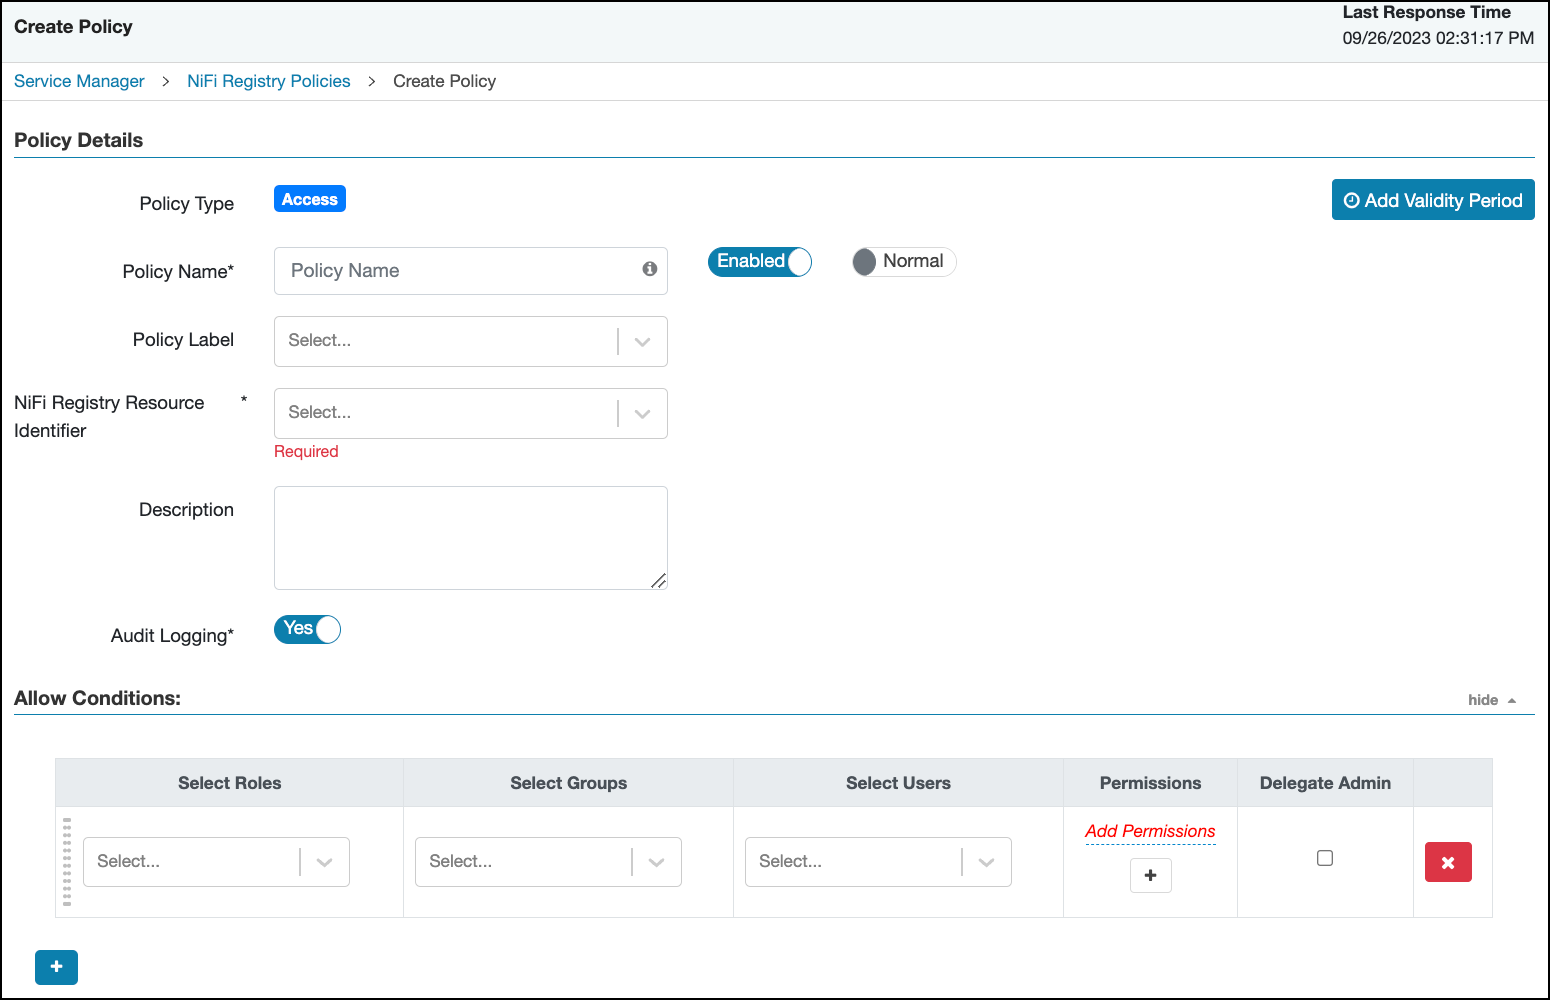Click the info icon in the Policy Name field
This screenshot has height=1000, width=1550.
click(x=649, y=271)
